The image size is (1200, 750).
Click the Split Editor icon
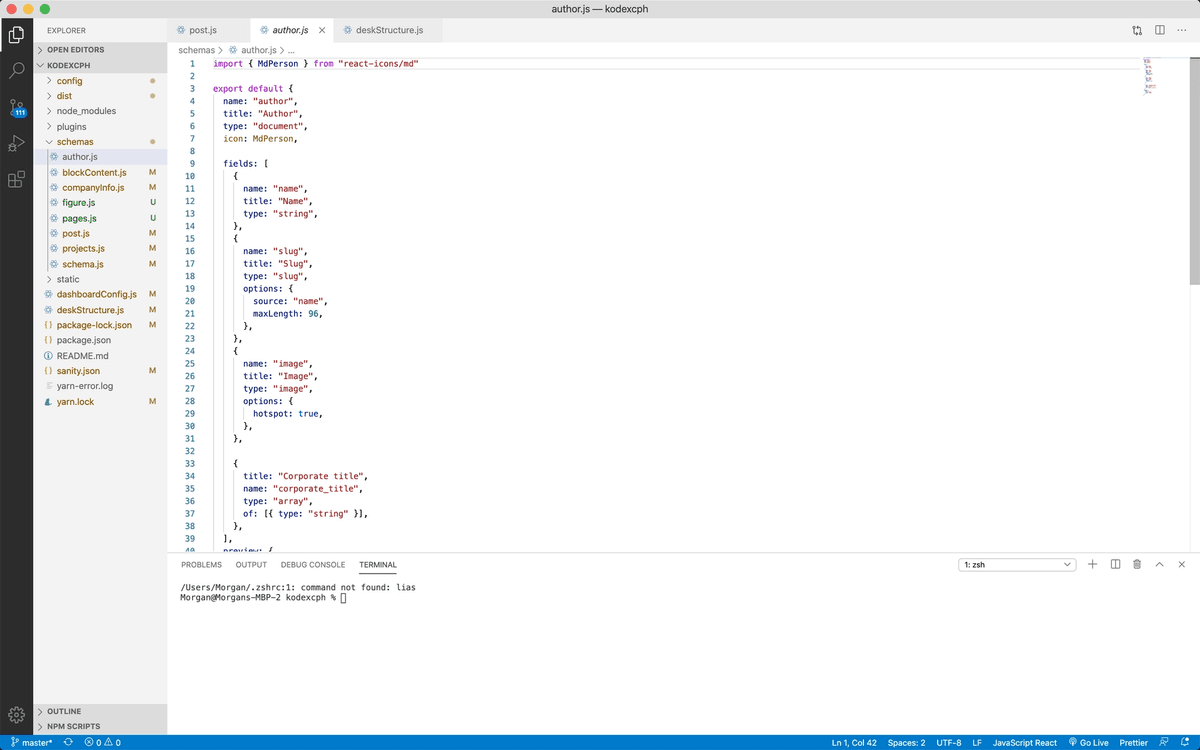1159,30
